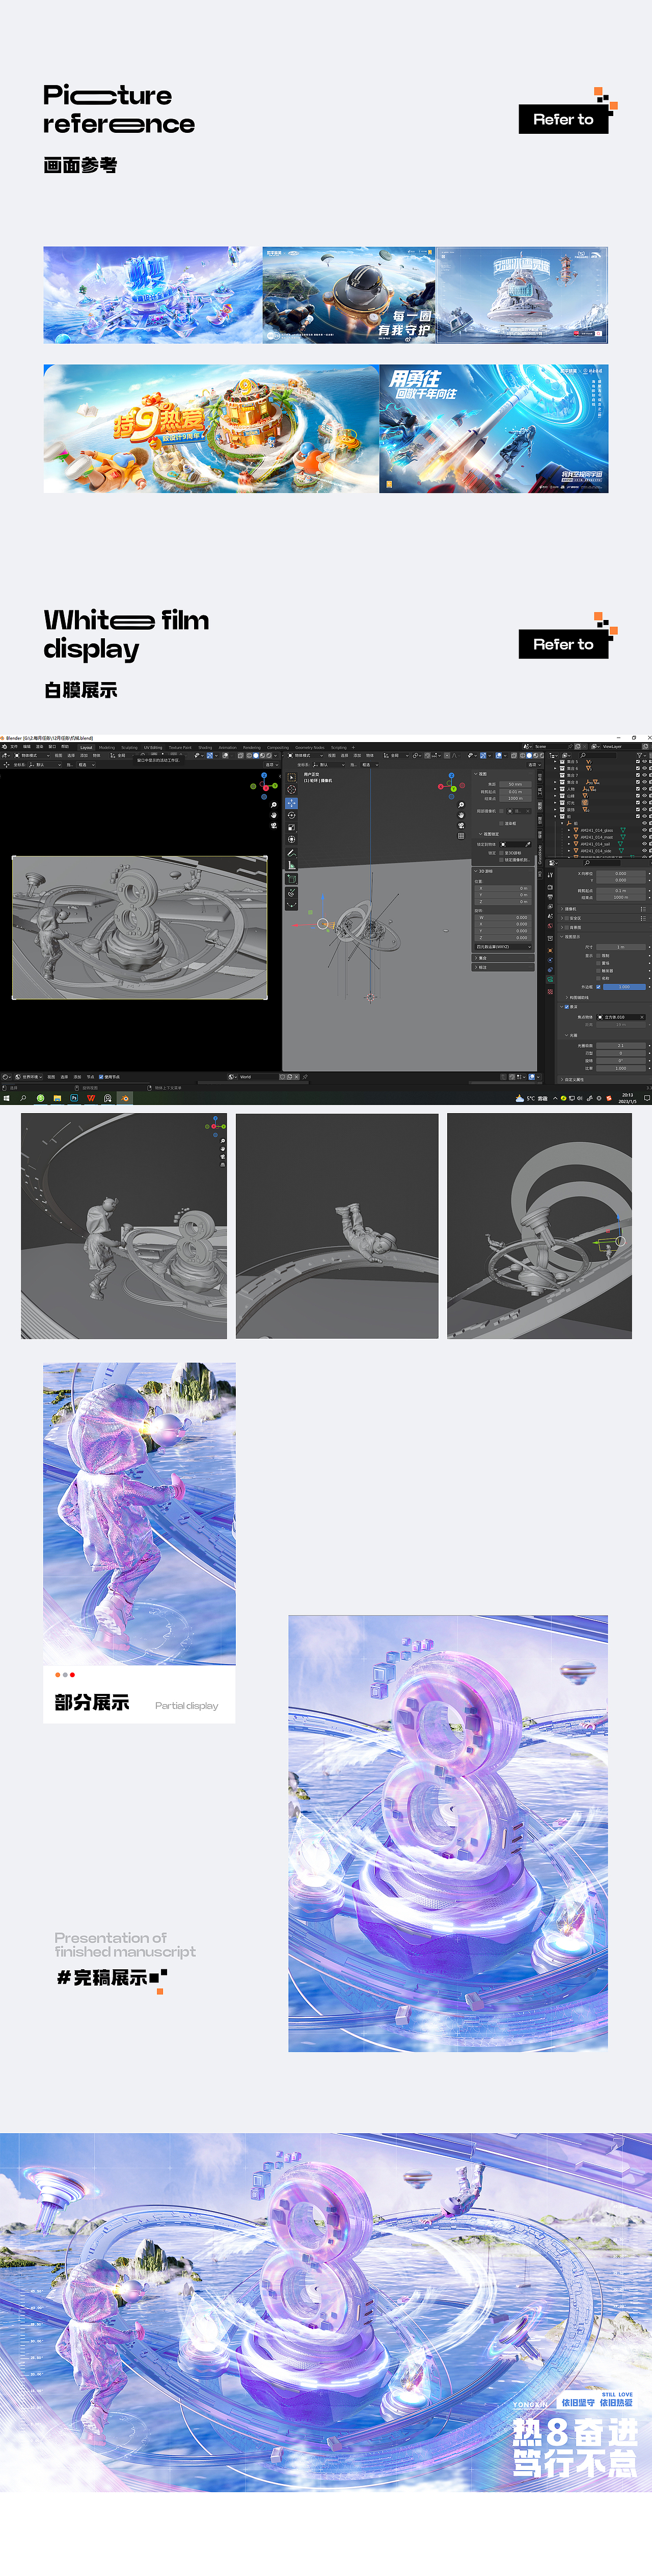
Task: Select the 人物 collection in outliner
Action: (x=571, y=789)
